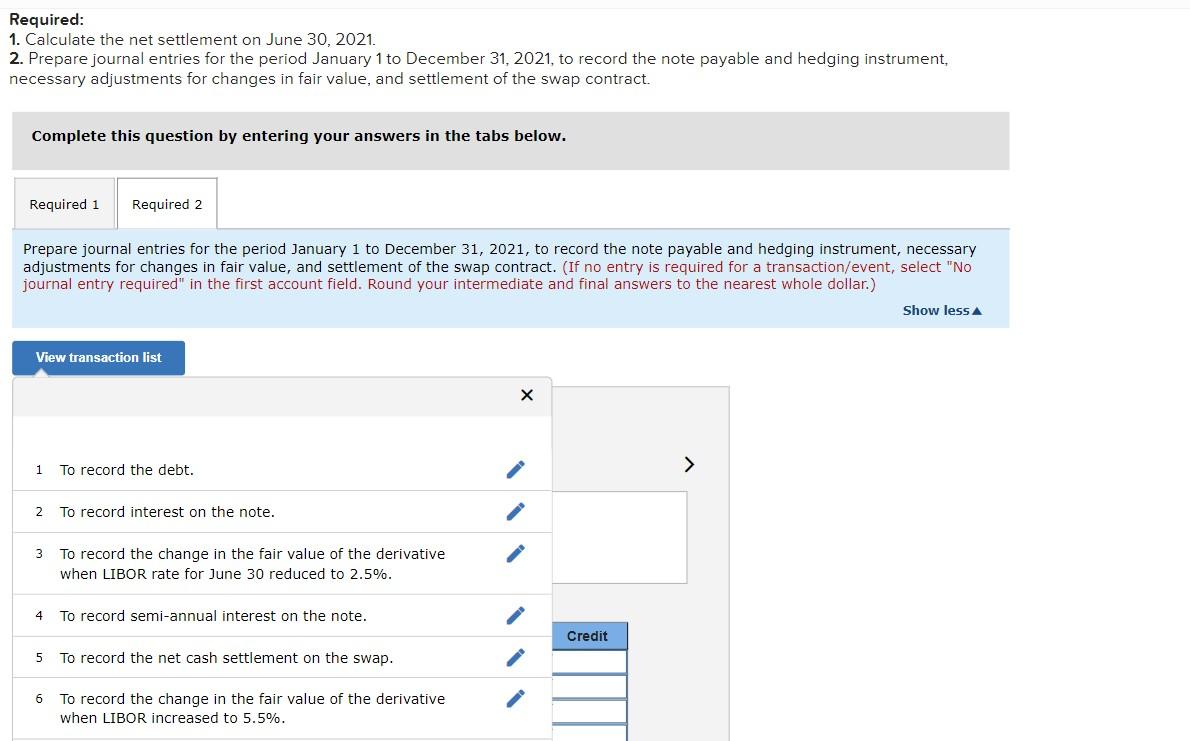Go to next transaction using right chevron
The image size is (1190, 741).
(x=689, y=464)
